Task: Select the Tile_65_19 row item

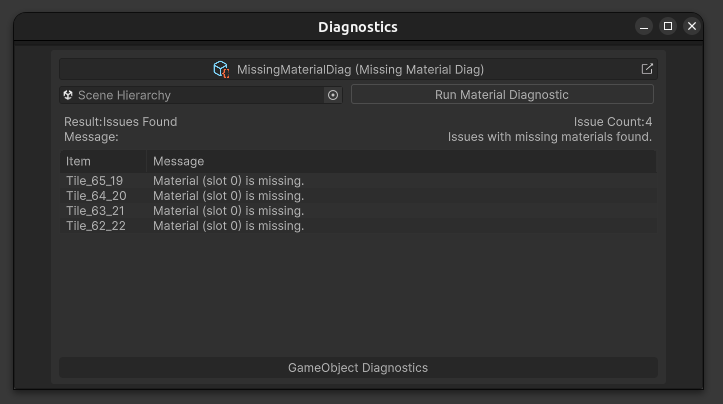Action: click(95, 181)
